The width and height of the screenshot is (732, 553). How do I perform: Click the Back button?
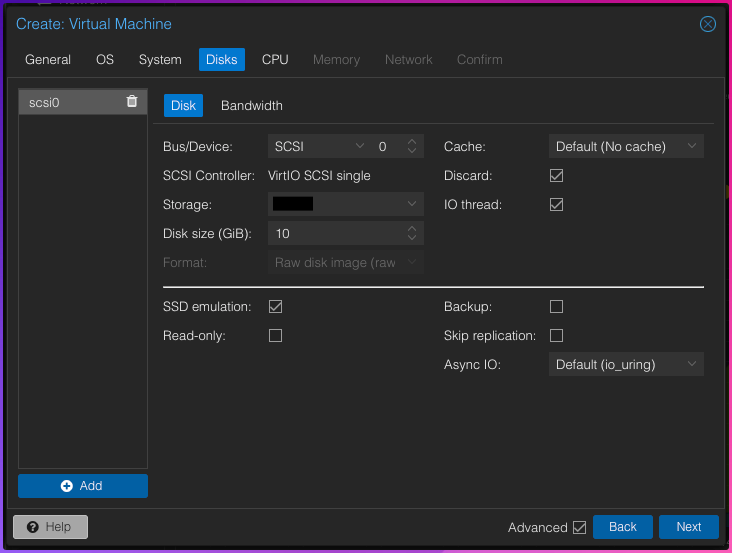pyautogui.click(x=622, y=527)
